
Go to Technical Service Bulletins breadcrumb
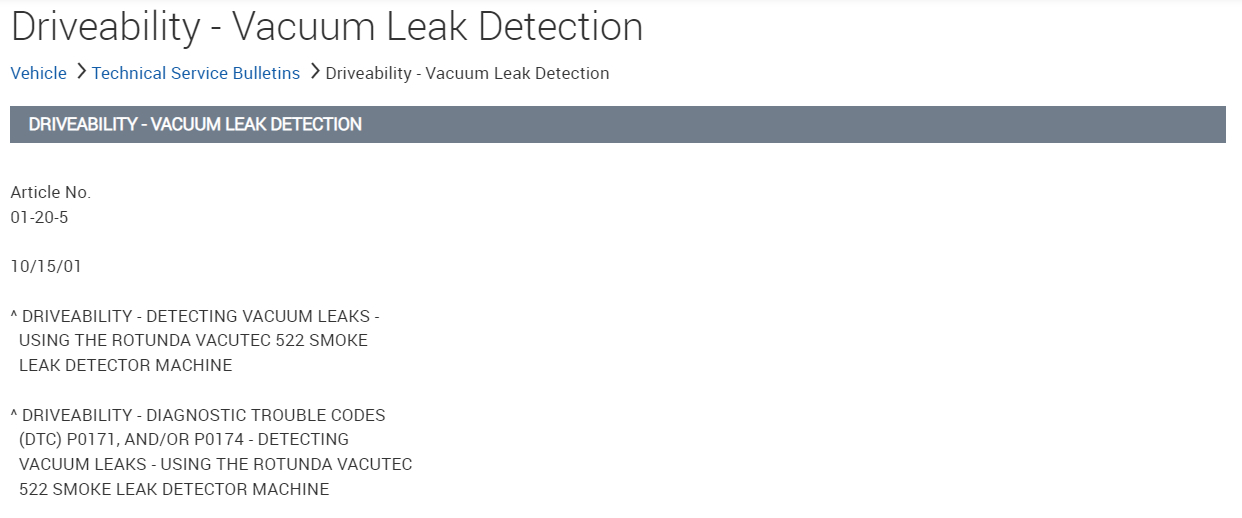click(x=196, y=73)
